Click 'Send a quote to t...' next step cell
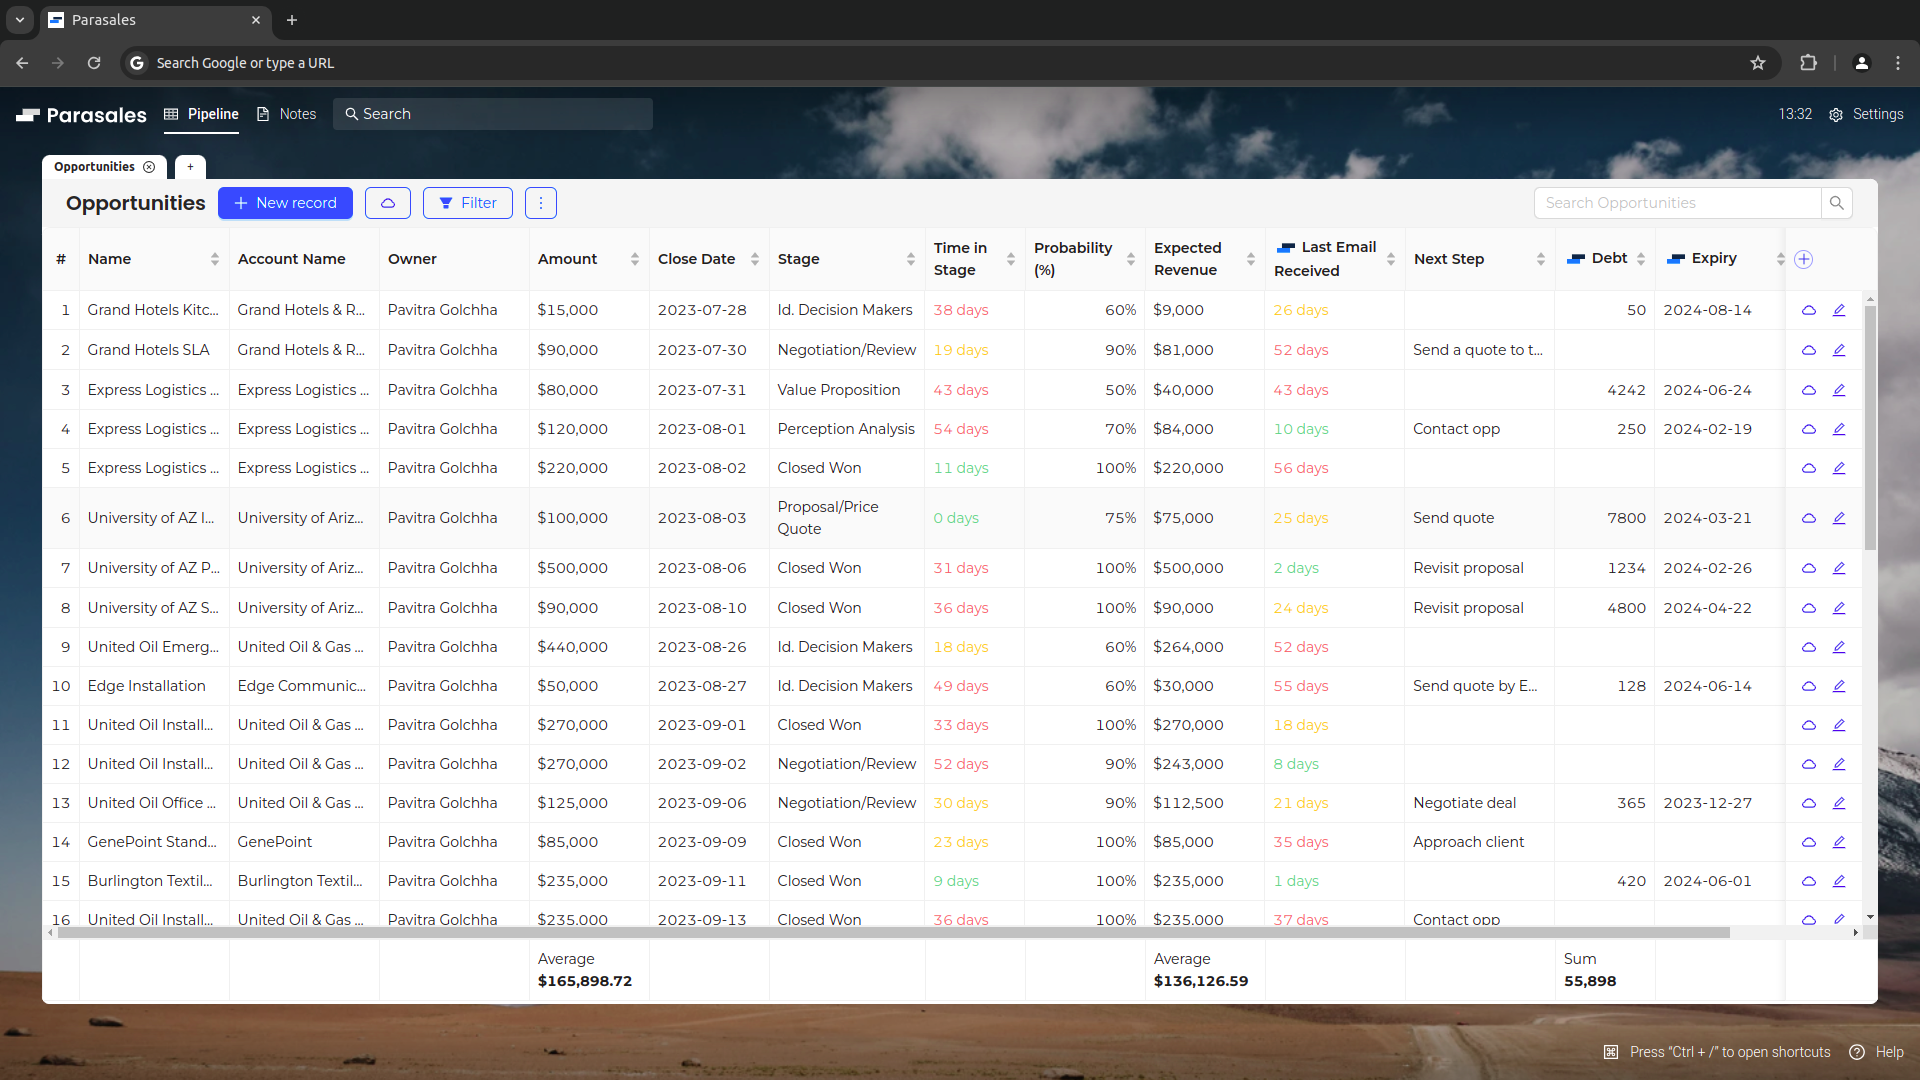1920x1080 pixels. pyautogui.click(x=1479, y=350)
